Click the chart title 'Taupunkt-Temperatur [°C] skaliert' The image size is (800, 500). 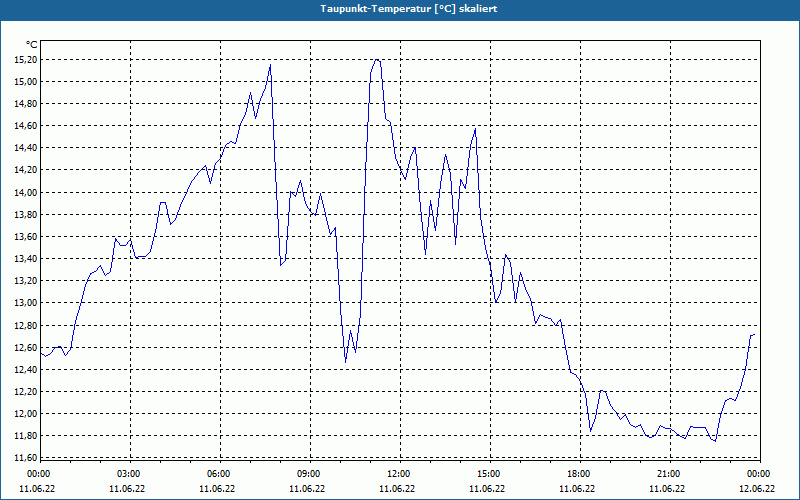point(409,9)
